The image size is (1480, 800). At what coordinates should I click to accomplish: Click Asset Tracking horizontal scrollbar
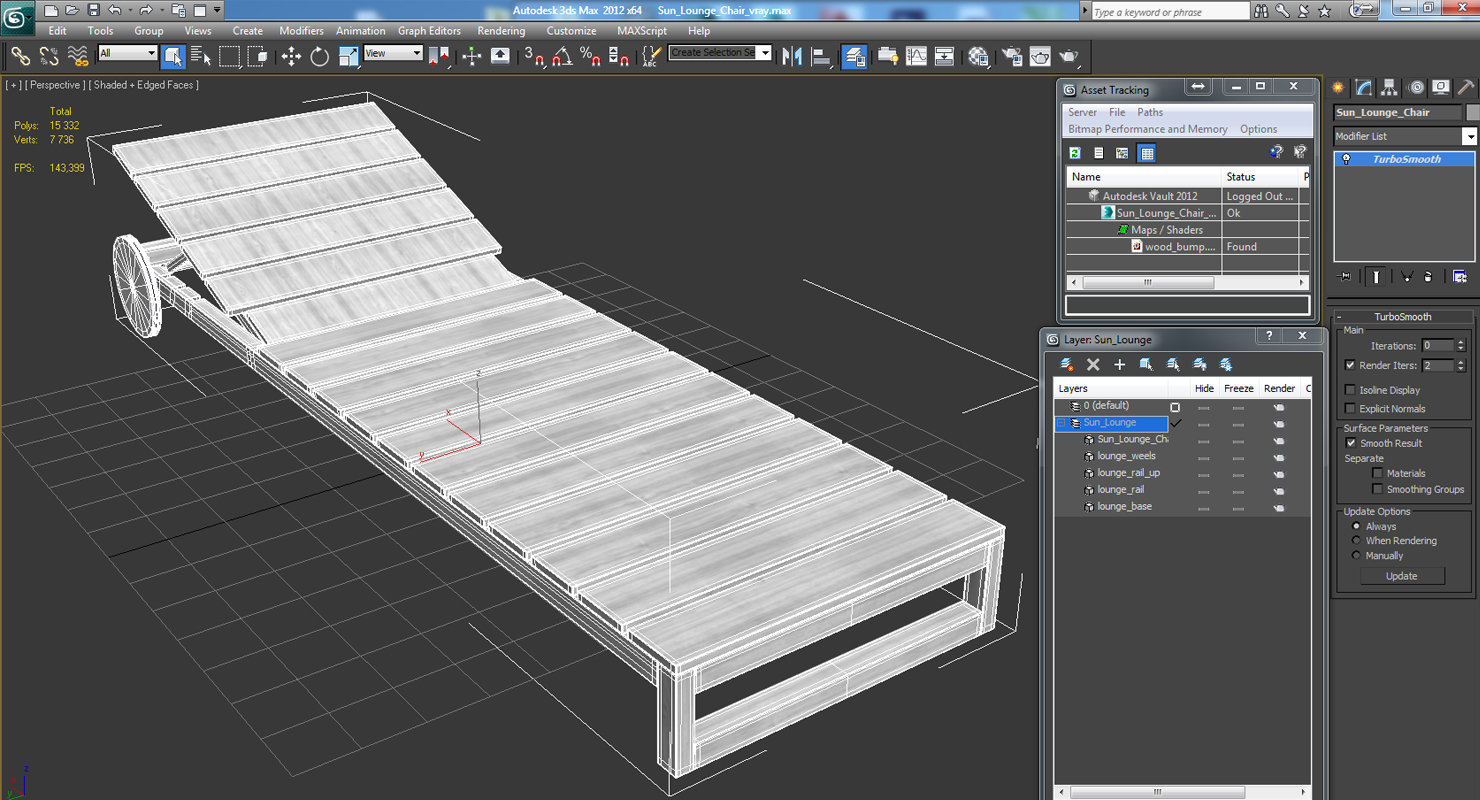pos(1148,283)
